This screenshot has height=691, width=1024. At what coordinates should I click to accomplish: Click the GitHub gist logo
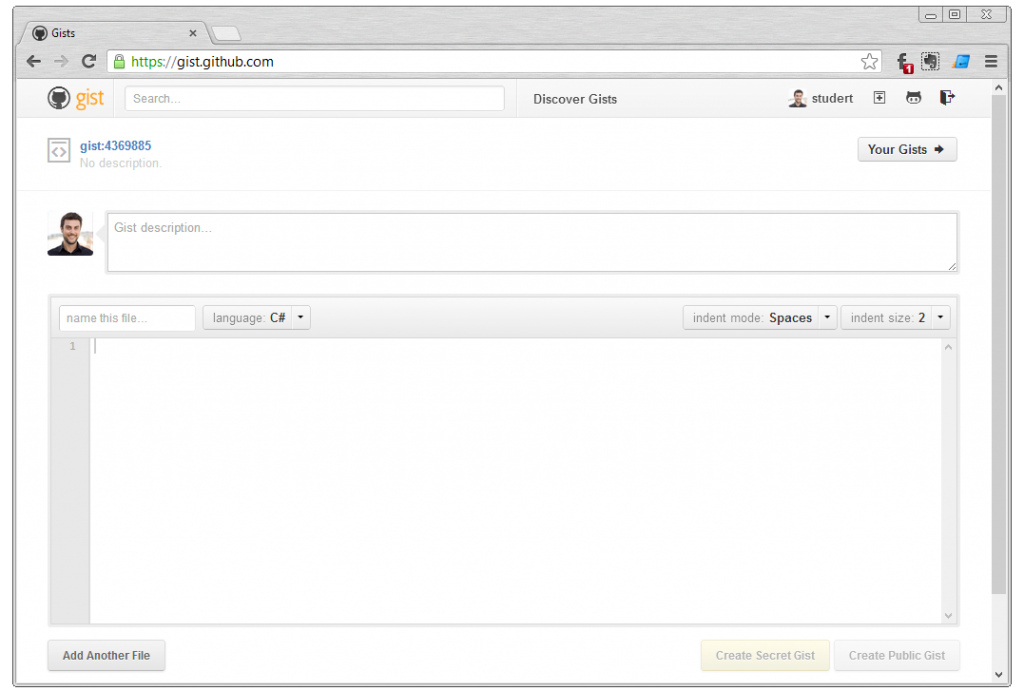[x=76, y=99]
